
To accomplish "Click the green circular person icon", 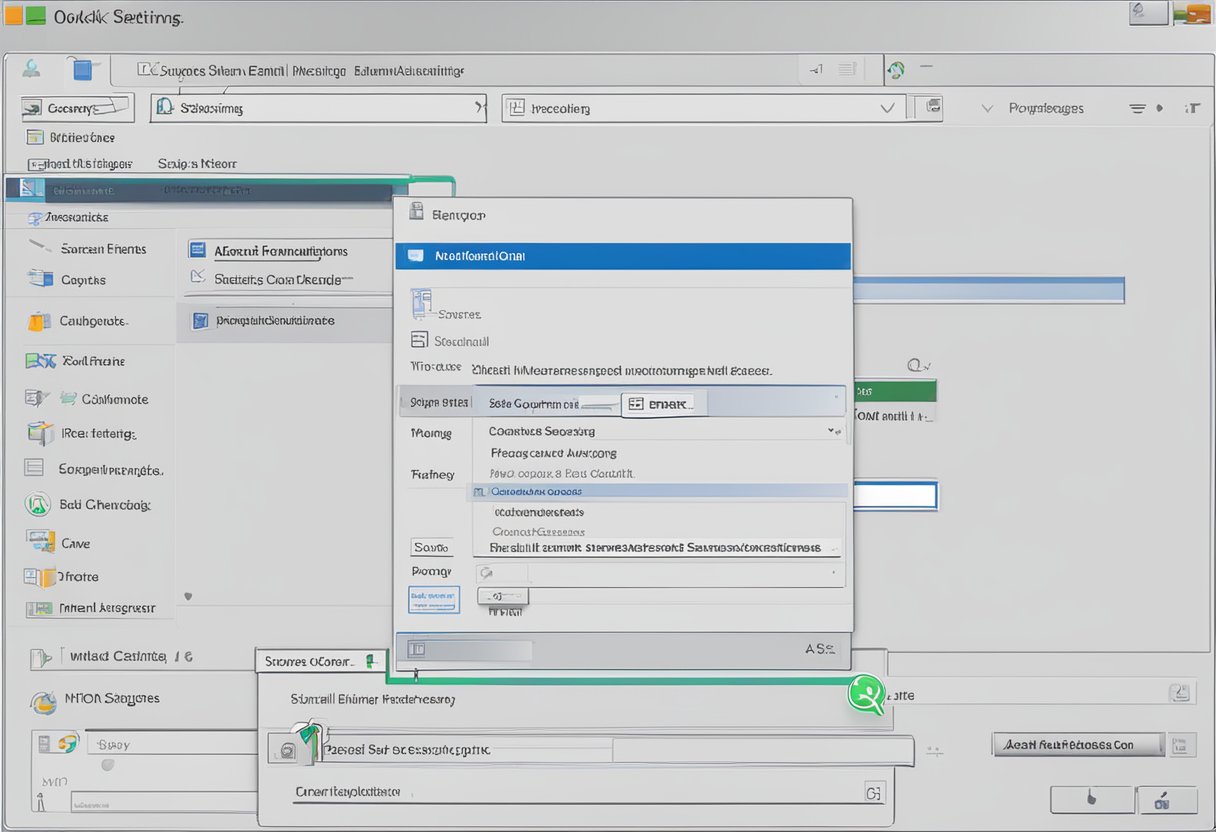I will 866,694.
